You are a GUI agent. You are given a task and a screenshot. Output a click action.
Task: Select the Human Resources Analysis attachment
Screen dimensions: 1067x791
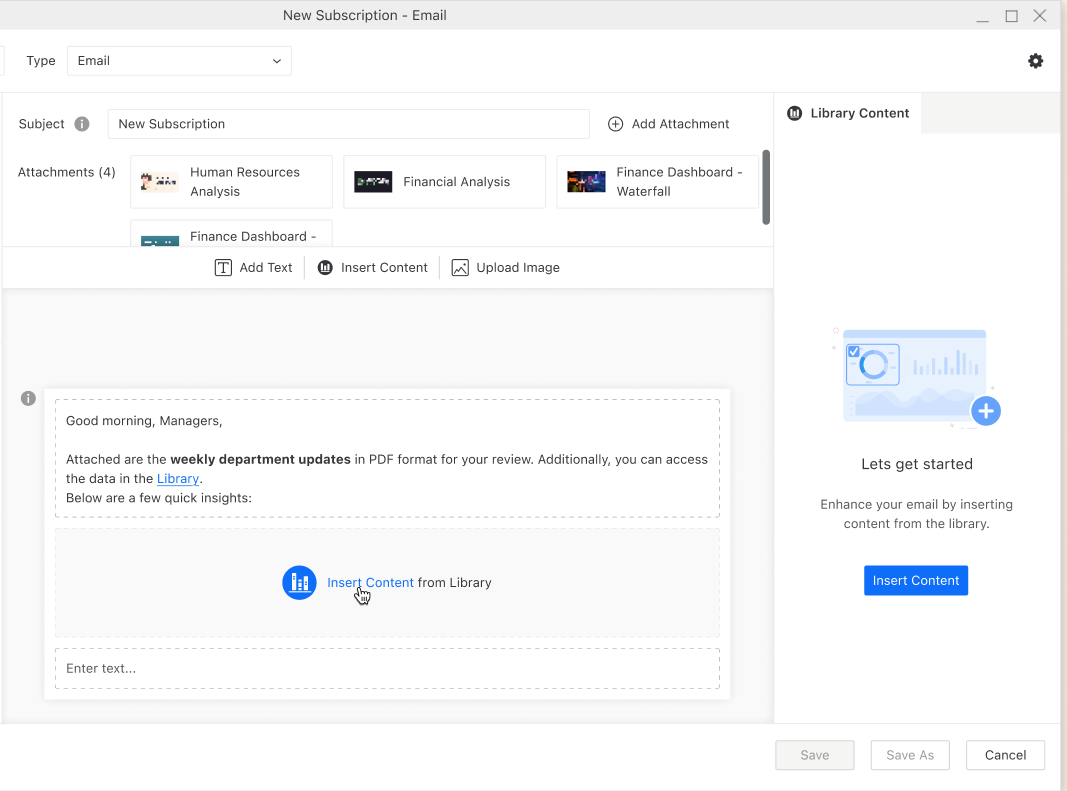pyautogui.click(x=231, y=182)
